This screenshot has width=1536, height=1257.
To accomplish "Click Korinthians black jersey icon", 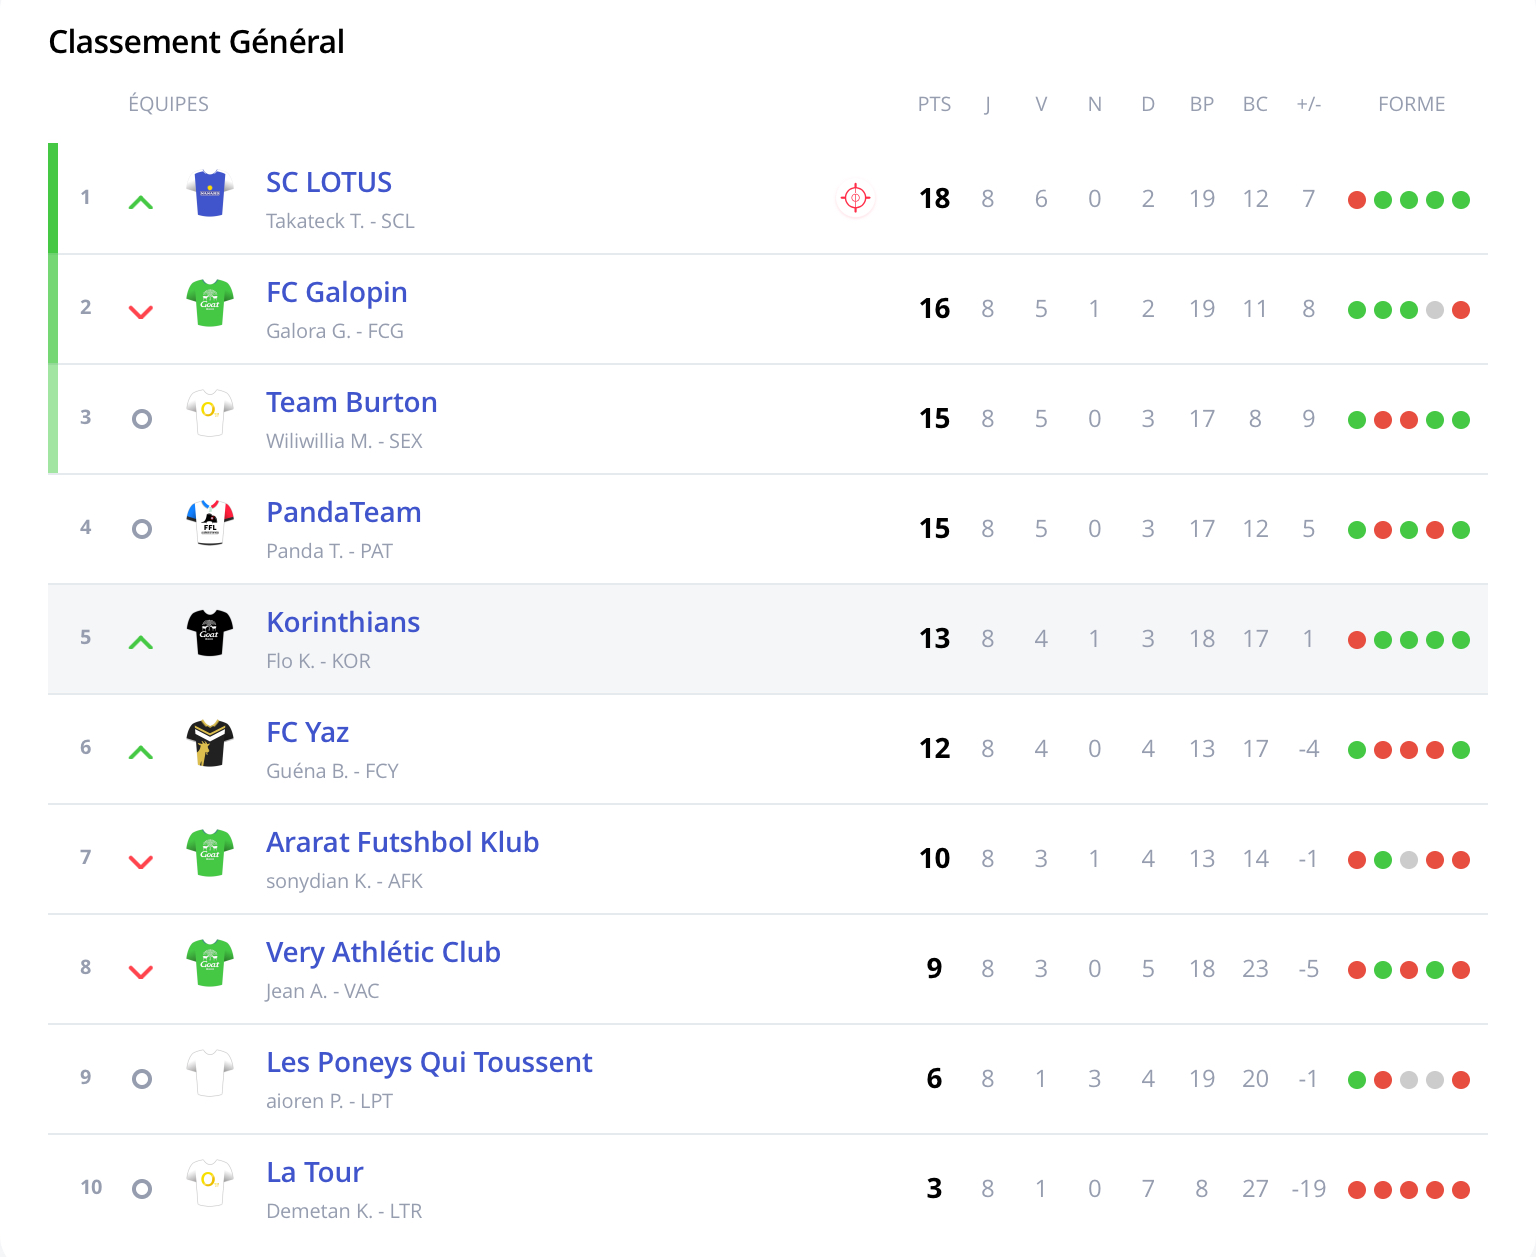I will 210,633.
